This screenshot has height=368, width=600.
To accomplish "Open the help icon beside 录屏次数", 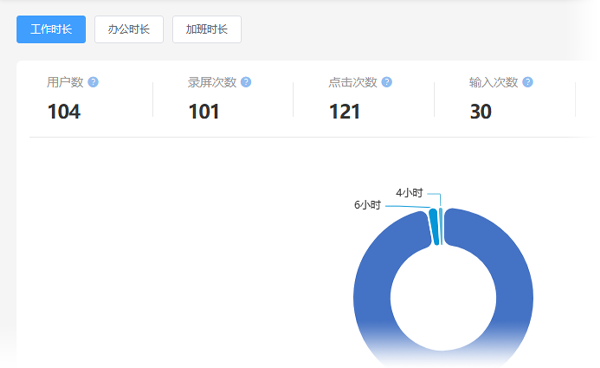I will click(246, 82).
